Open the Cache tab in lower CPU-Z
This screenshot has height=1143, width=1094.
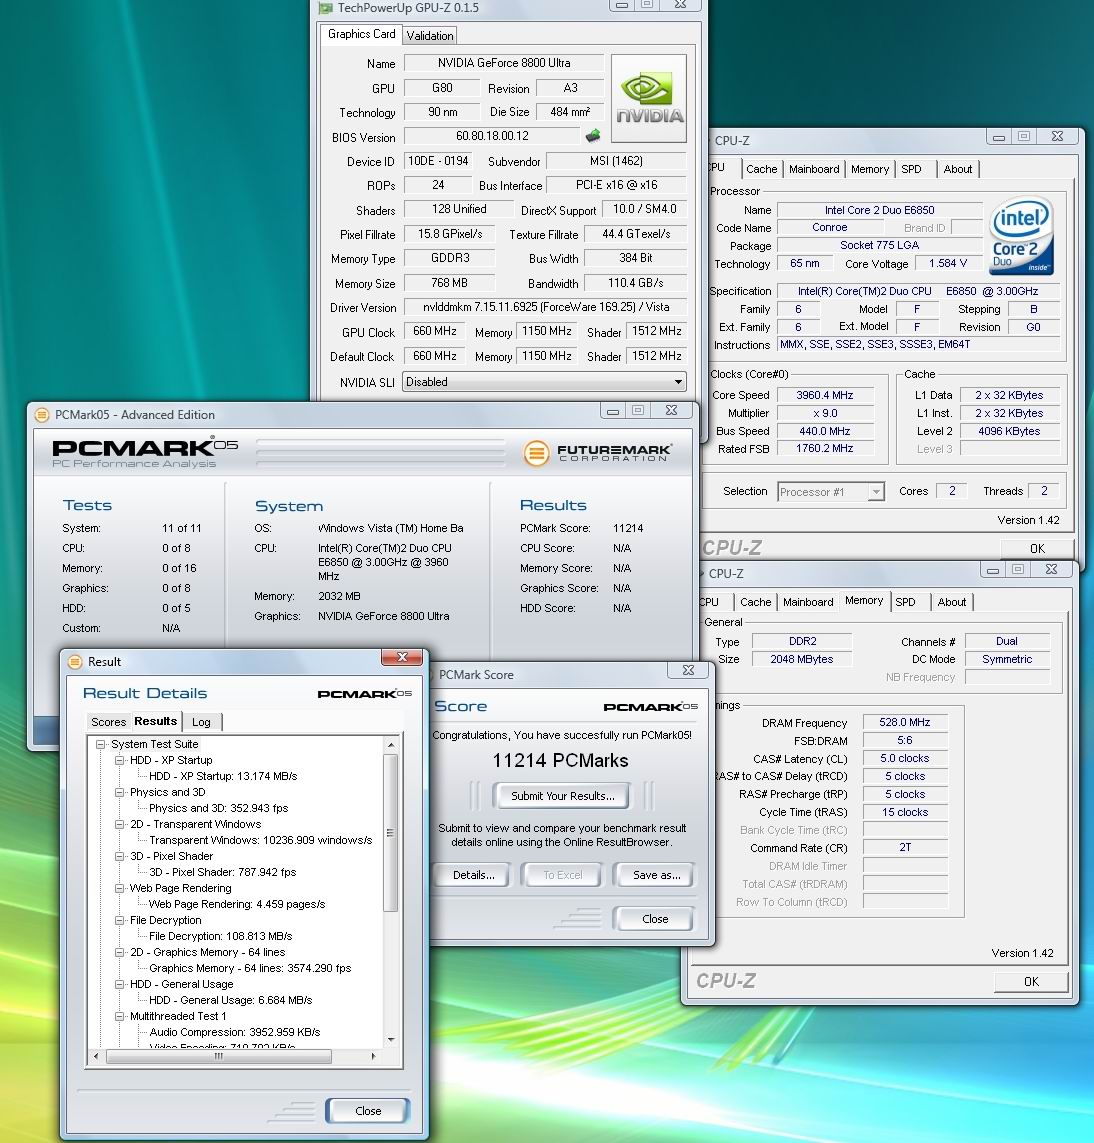click(x=756, y=602)
